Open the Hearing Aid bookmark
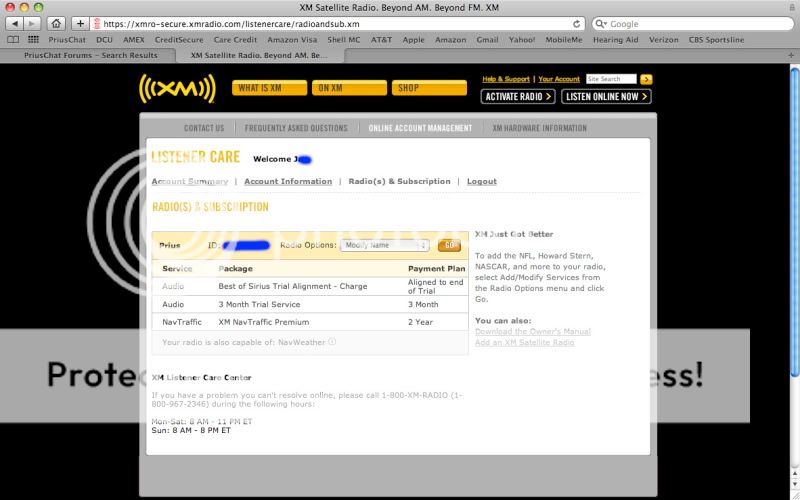This screenshot has height=500, width=800. click(x=615, y=39)
